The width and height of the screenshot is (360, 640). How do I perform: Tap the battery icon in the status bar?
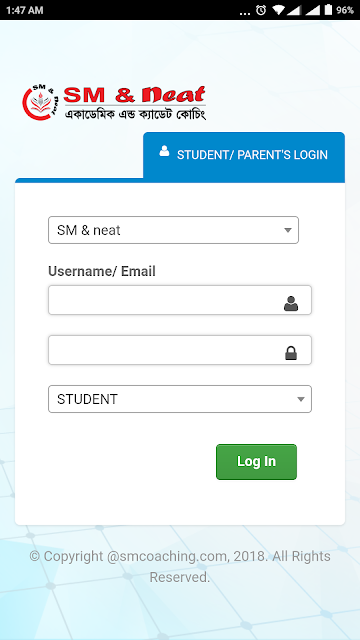click(328, 10)
